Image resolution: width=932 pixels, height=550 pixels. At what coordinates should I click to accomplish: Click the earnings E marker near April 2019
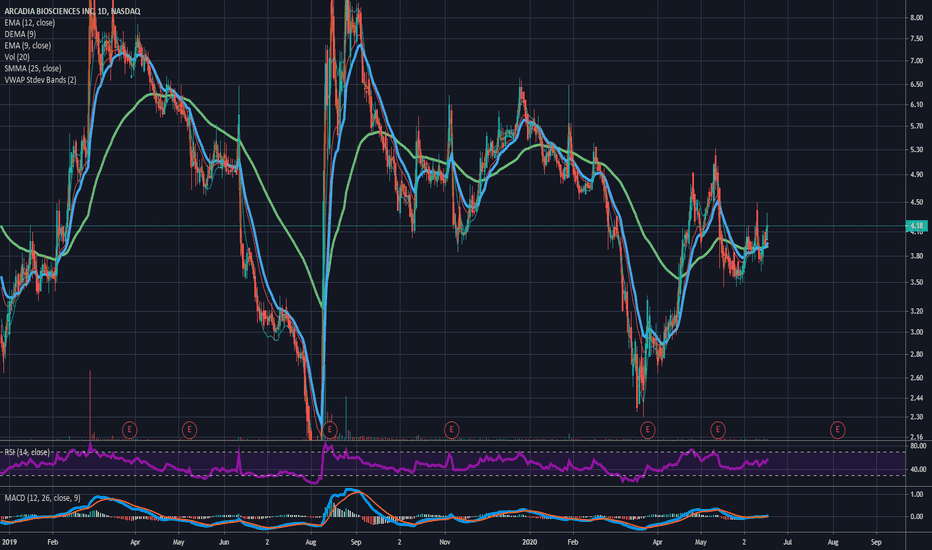130,429
